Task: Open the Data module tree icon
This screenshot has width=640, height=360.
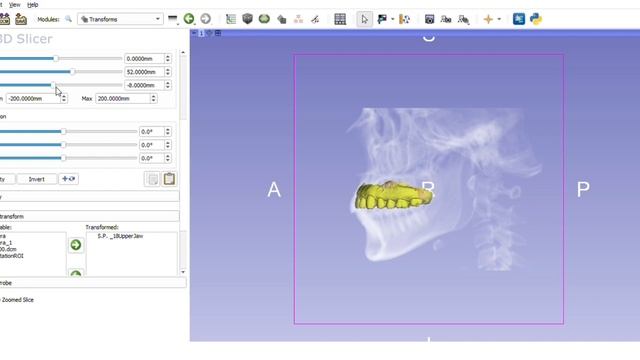Action: 231,19
